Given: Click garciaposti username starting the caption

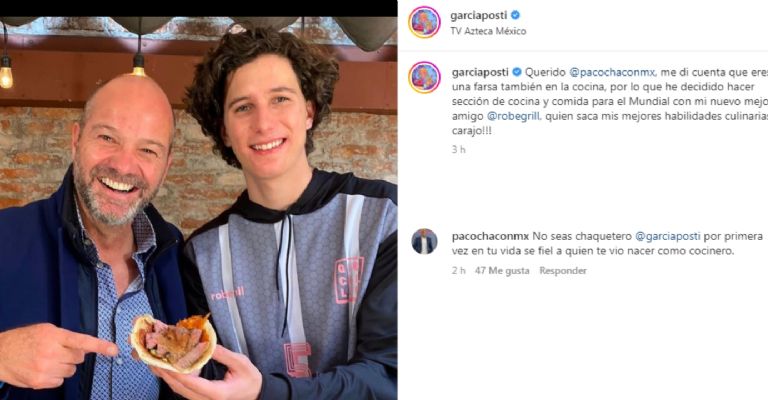Looking at the screenshot, I should point(480,72).
